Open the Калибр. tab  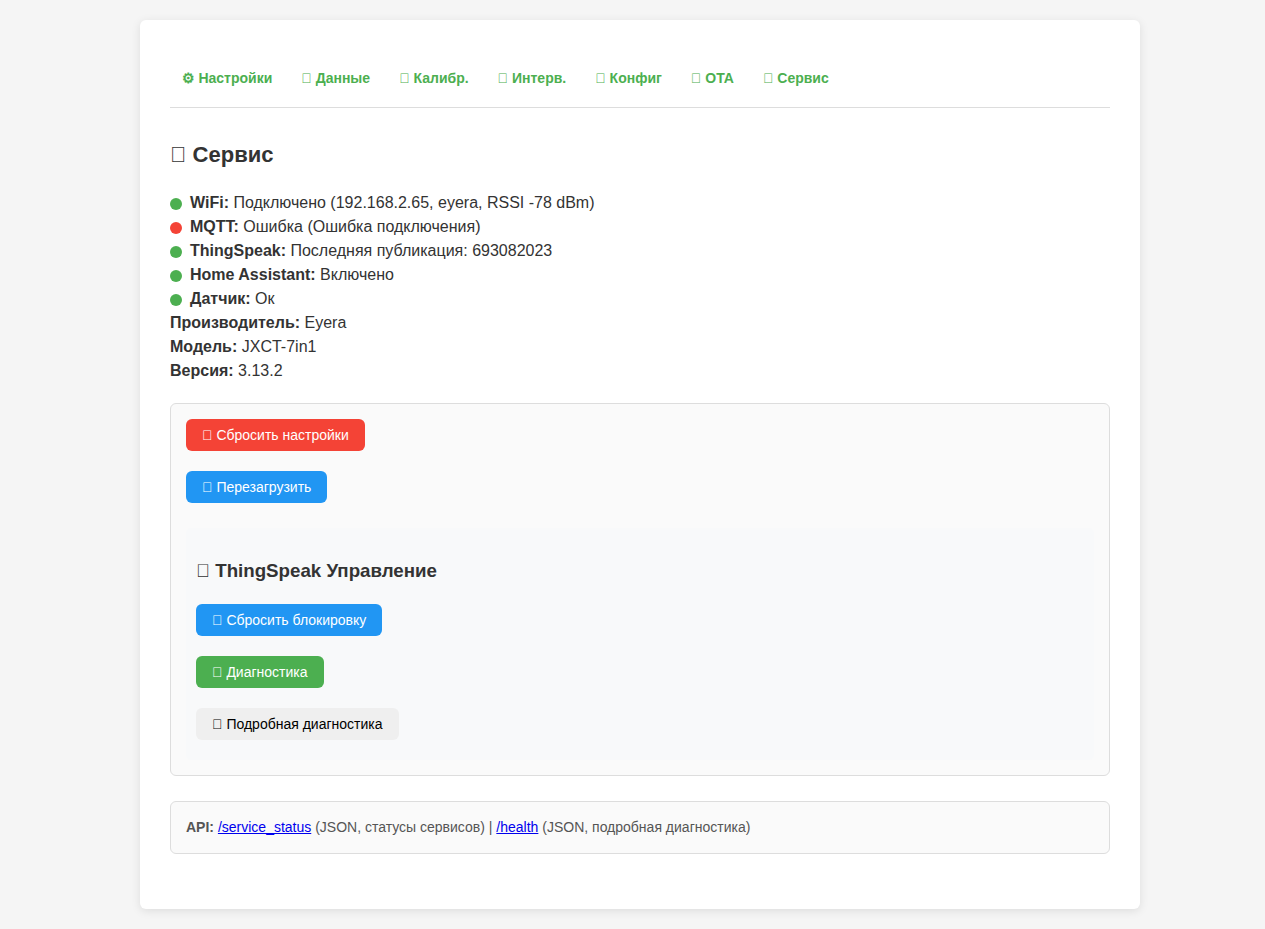coord(434,78)
